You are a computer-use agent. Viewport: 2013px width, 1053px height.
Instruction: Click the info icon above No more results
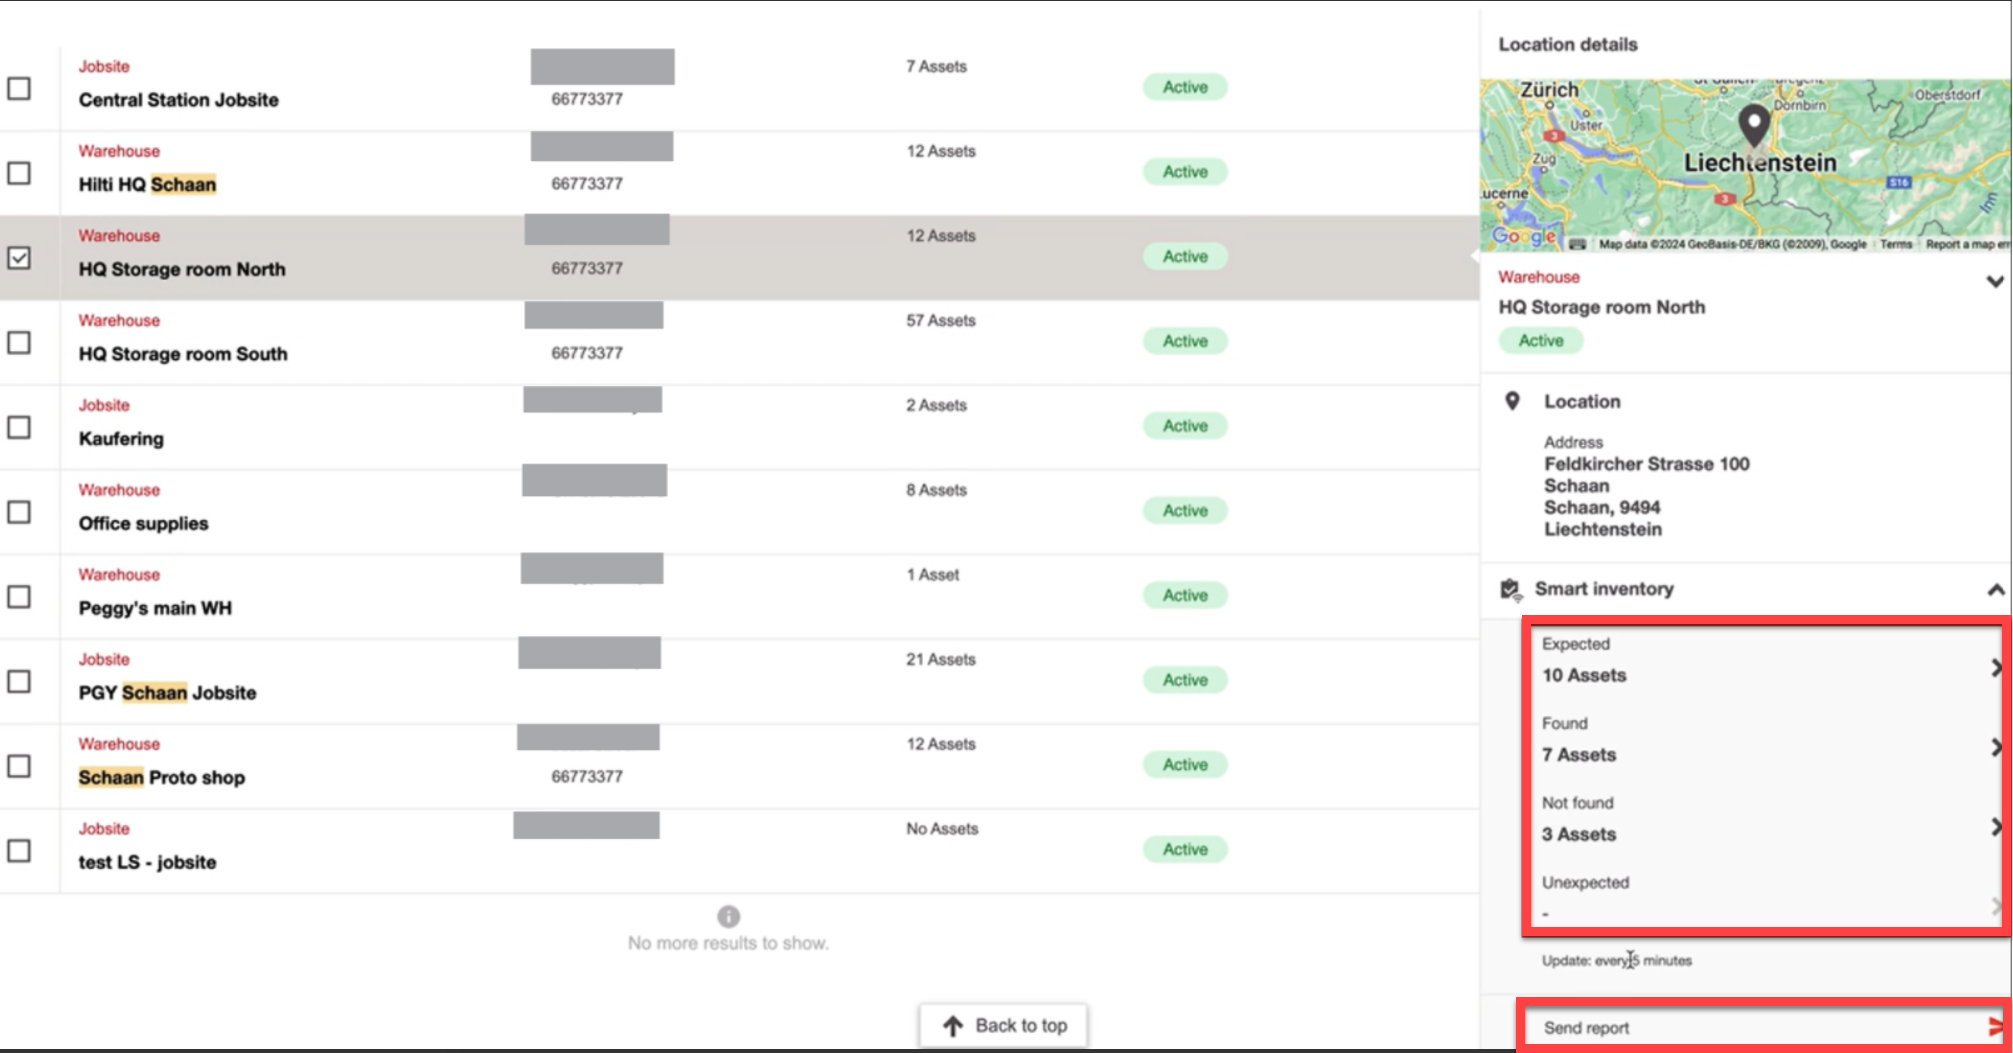pos(728,916)
